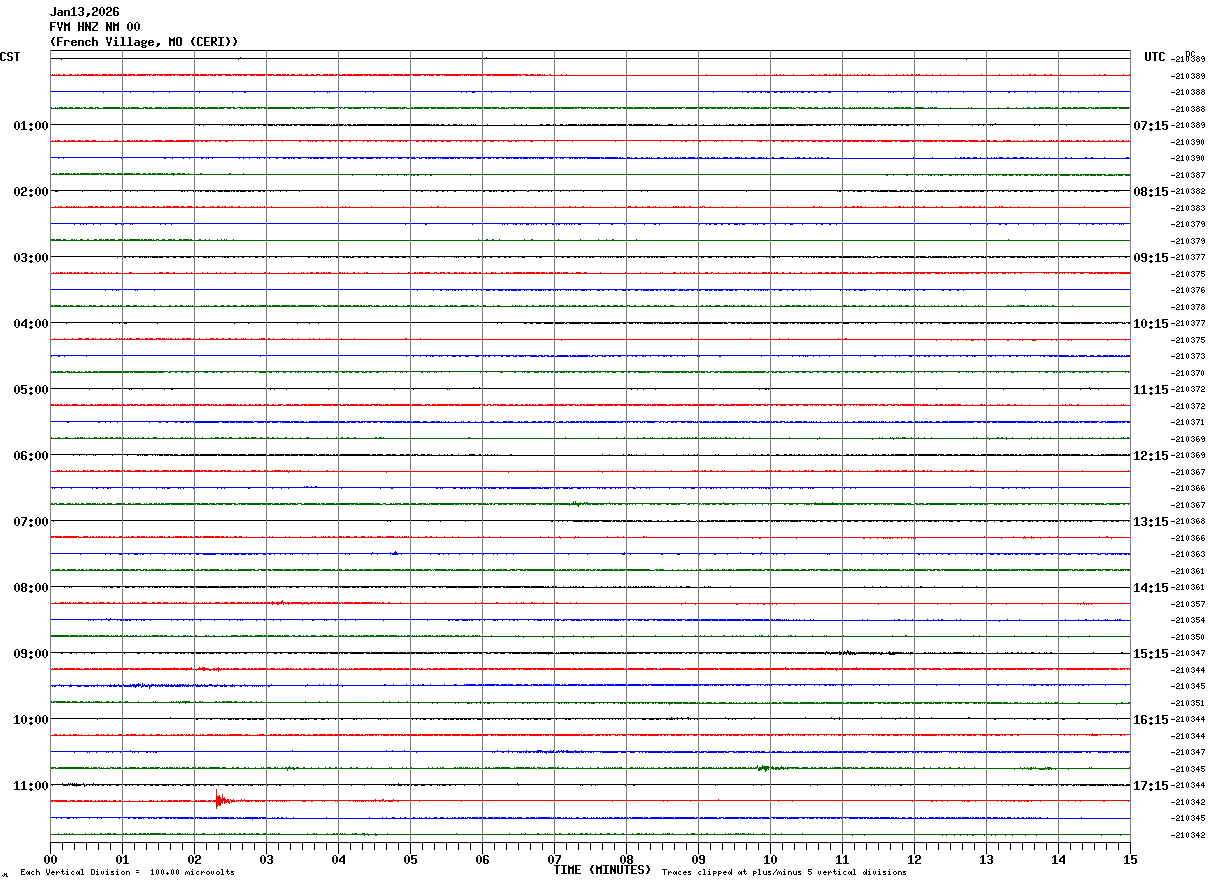Click the UTC timezone label

pyautogui.click(x=1155, y=57)
